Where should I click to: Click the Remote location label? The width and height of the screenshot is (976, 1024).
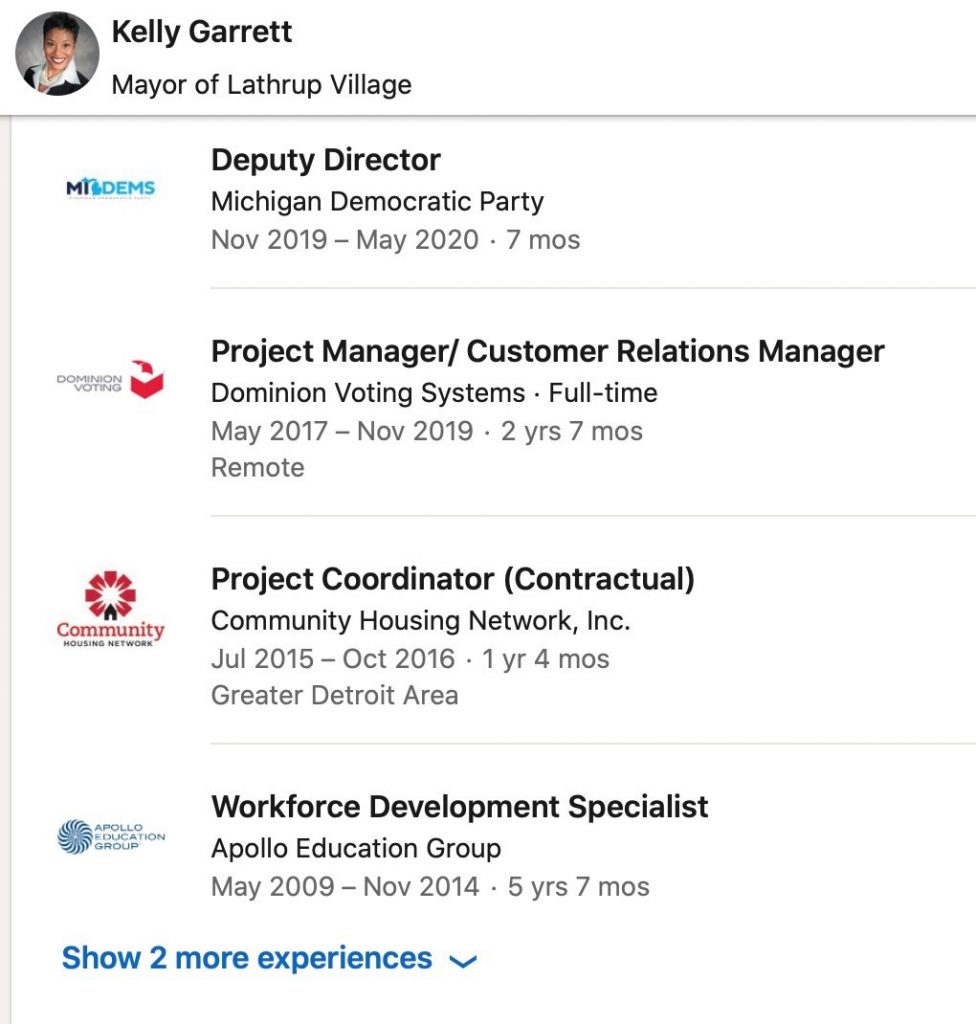tap(257, 467)
